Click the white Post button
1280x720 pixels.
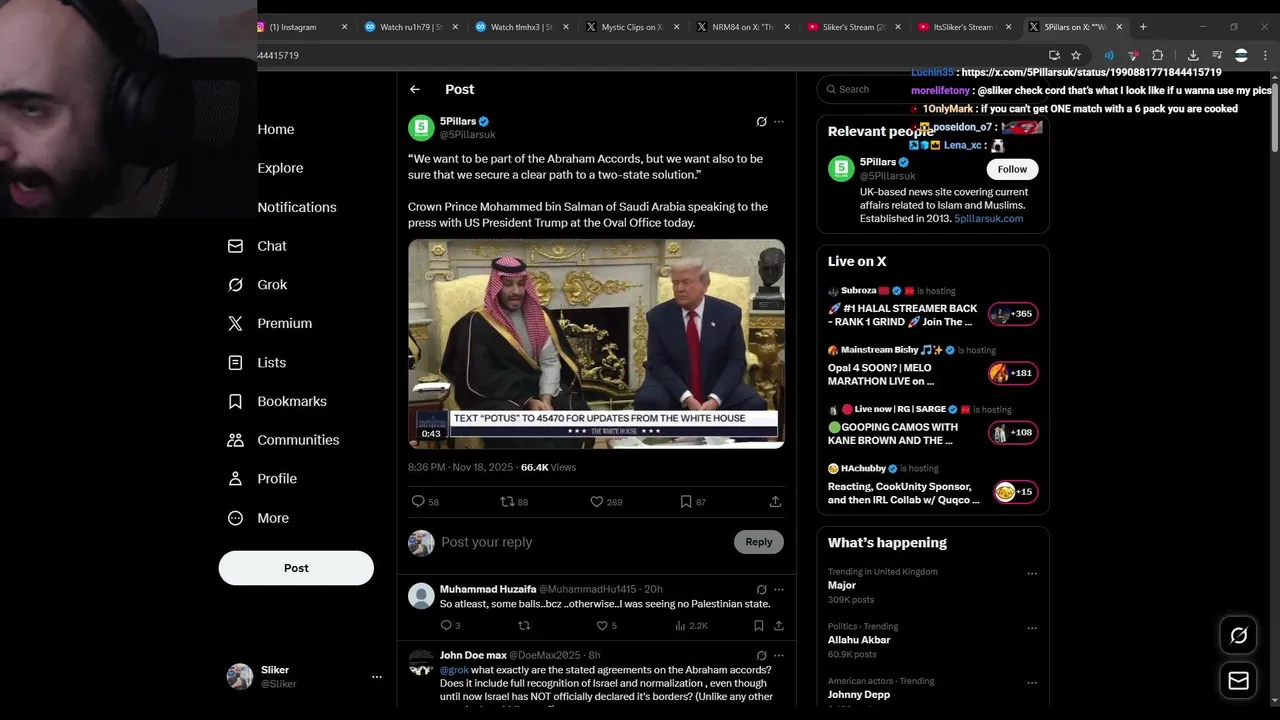[296, 568]
